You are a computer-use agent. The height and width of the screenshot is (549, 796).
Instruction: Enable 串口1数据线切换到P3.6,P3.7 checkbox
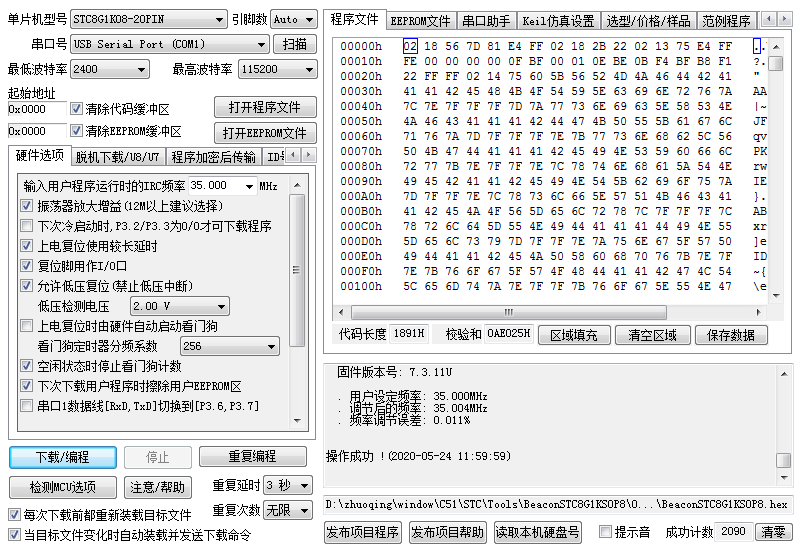pos(26,406)
